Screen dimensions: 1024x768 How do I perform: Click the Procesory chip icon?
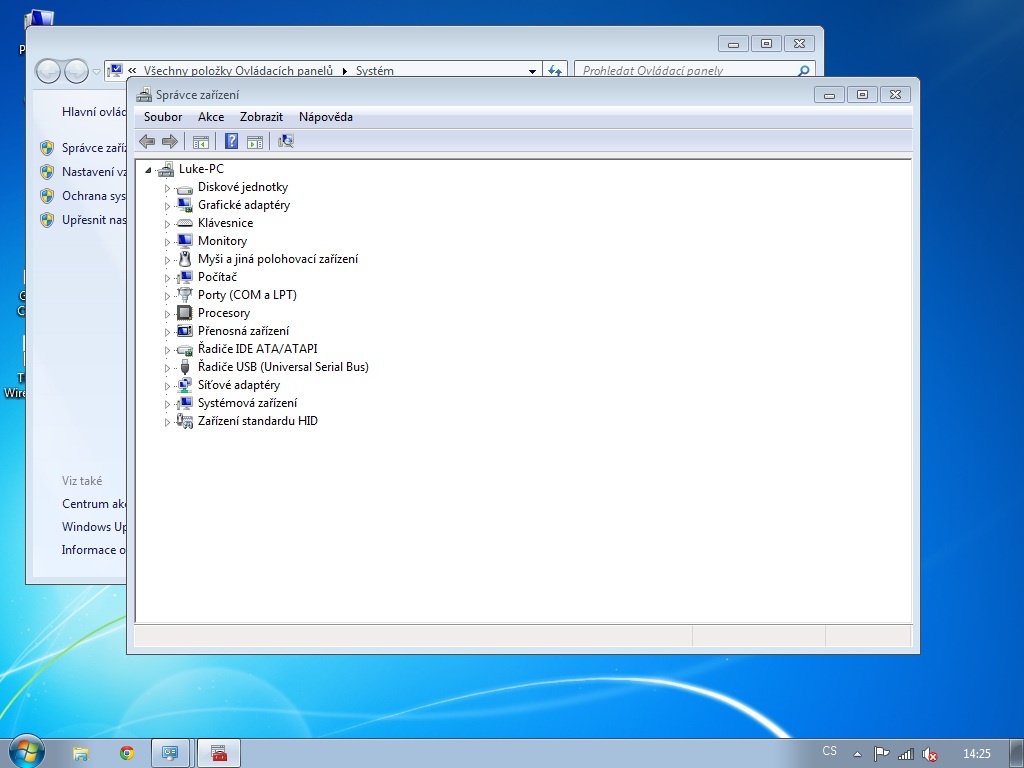click(185, 313)
